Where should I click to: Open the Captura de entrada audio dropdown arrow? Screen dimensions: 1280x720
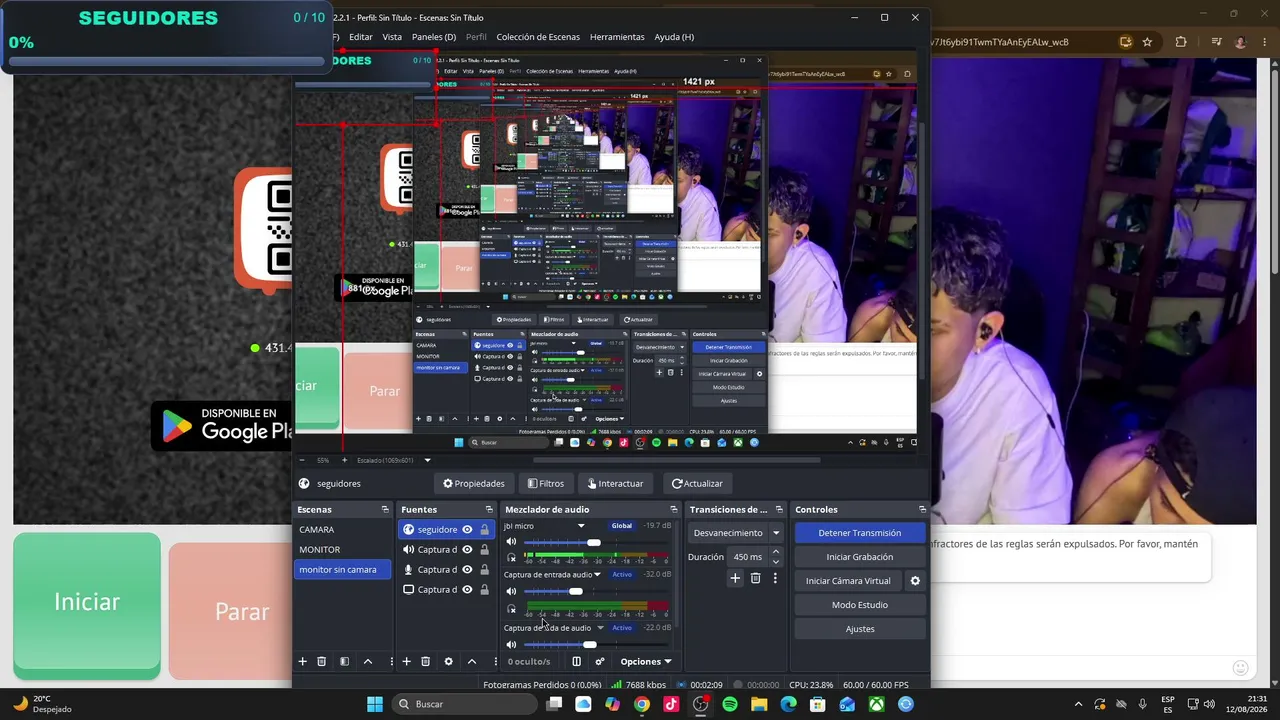coord(598,575)
